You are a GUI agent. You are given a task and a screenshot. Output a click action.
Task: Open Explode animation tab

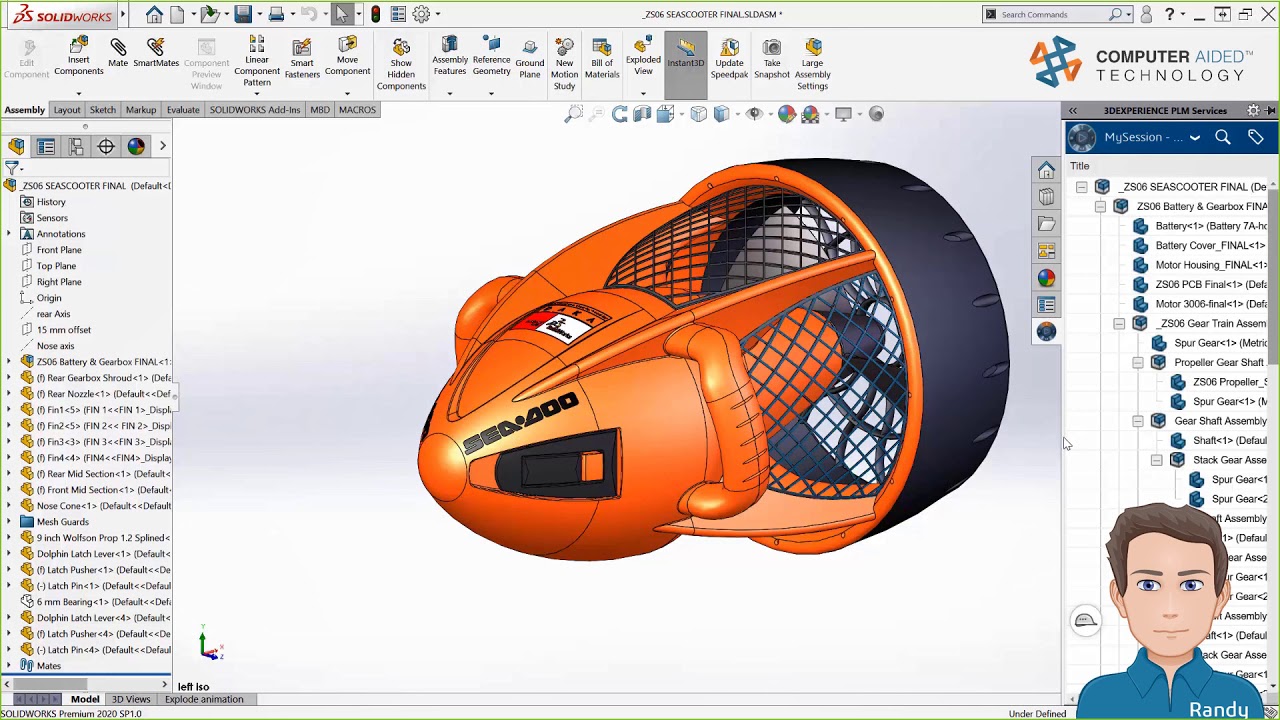pyautogui.click(x=204, y=699)
